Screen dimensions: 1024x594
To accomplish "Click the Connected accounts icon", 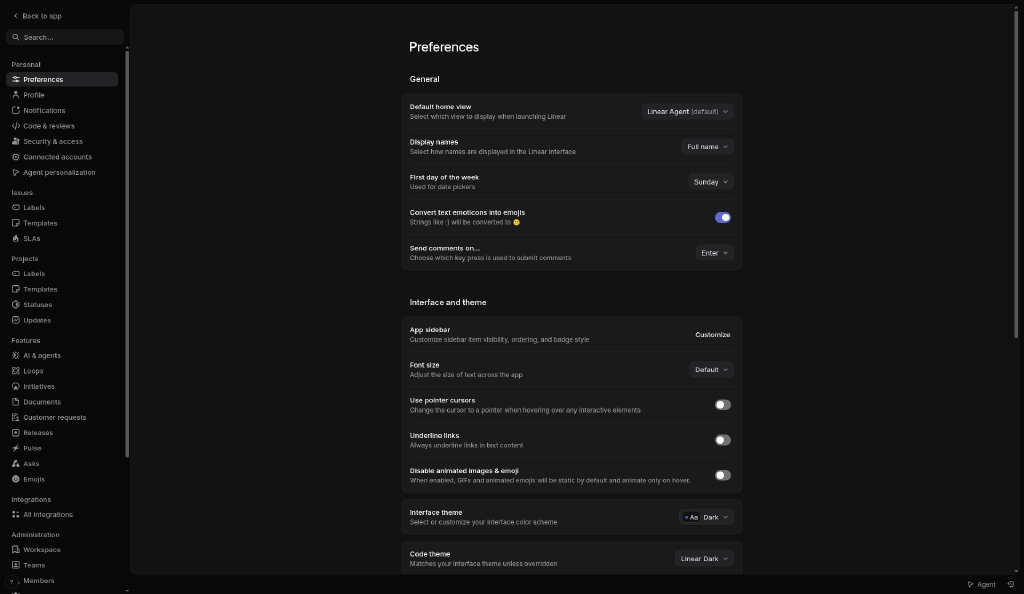I will pos(16,157).
